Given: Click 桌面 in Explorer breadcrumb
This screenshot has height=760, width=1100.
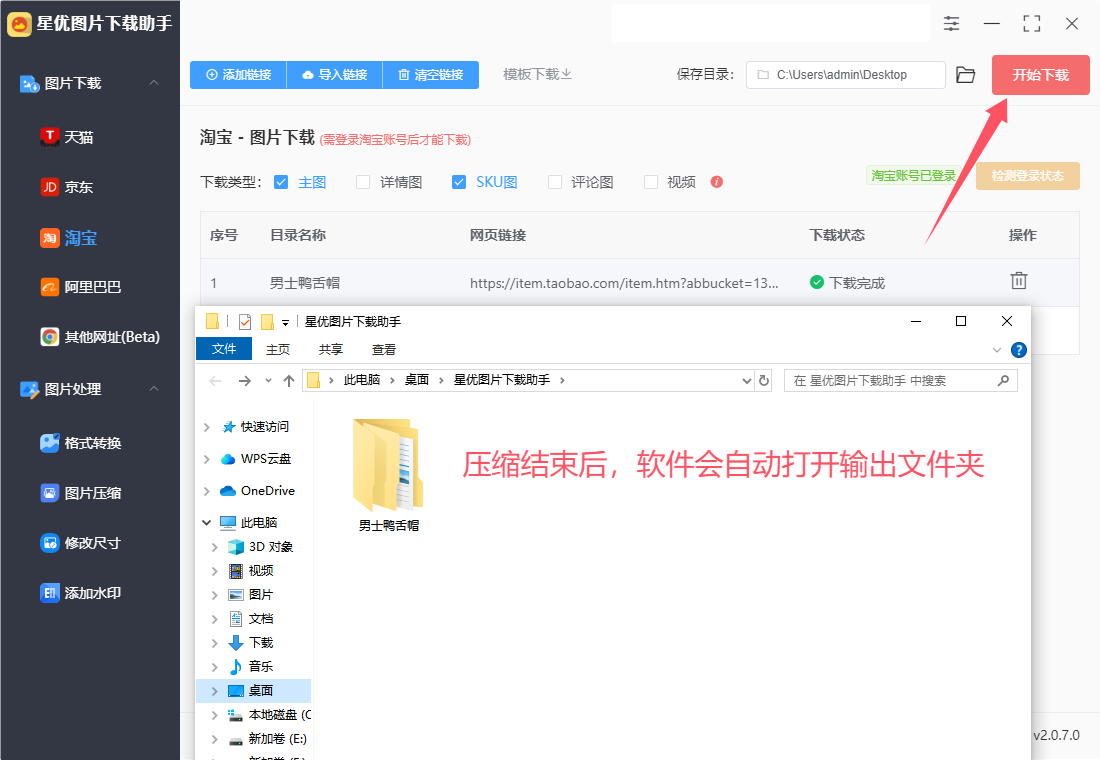Looking at the screenshot, I should pyautogui.click(x=417, y=380).
